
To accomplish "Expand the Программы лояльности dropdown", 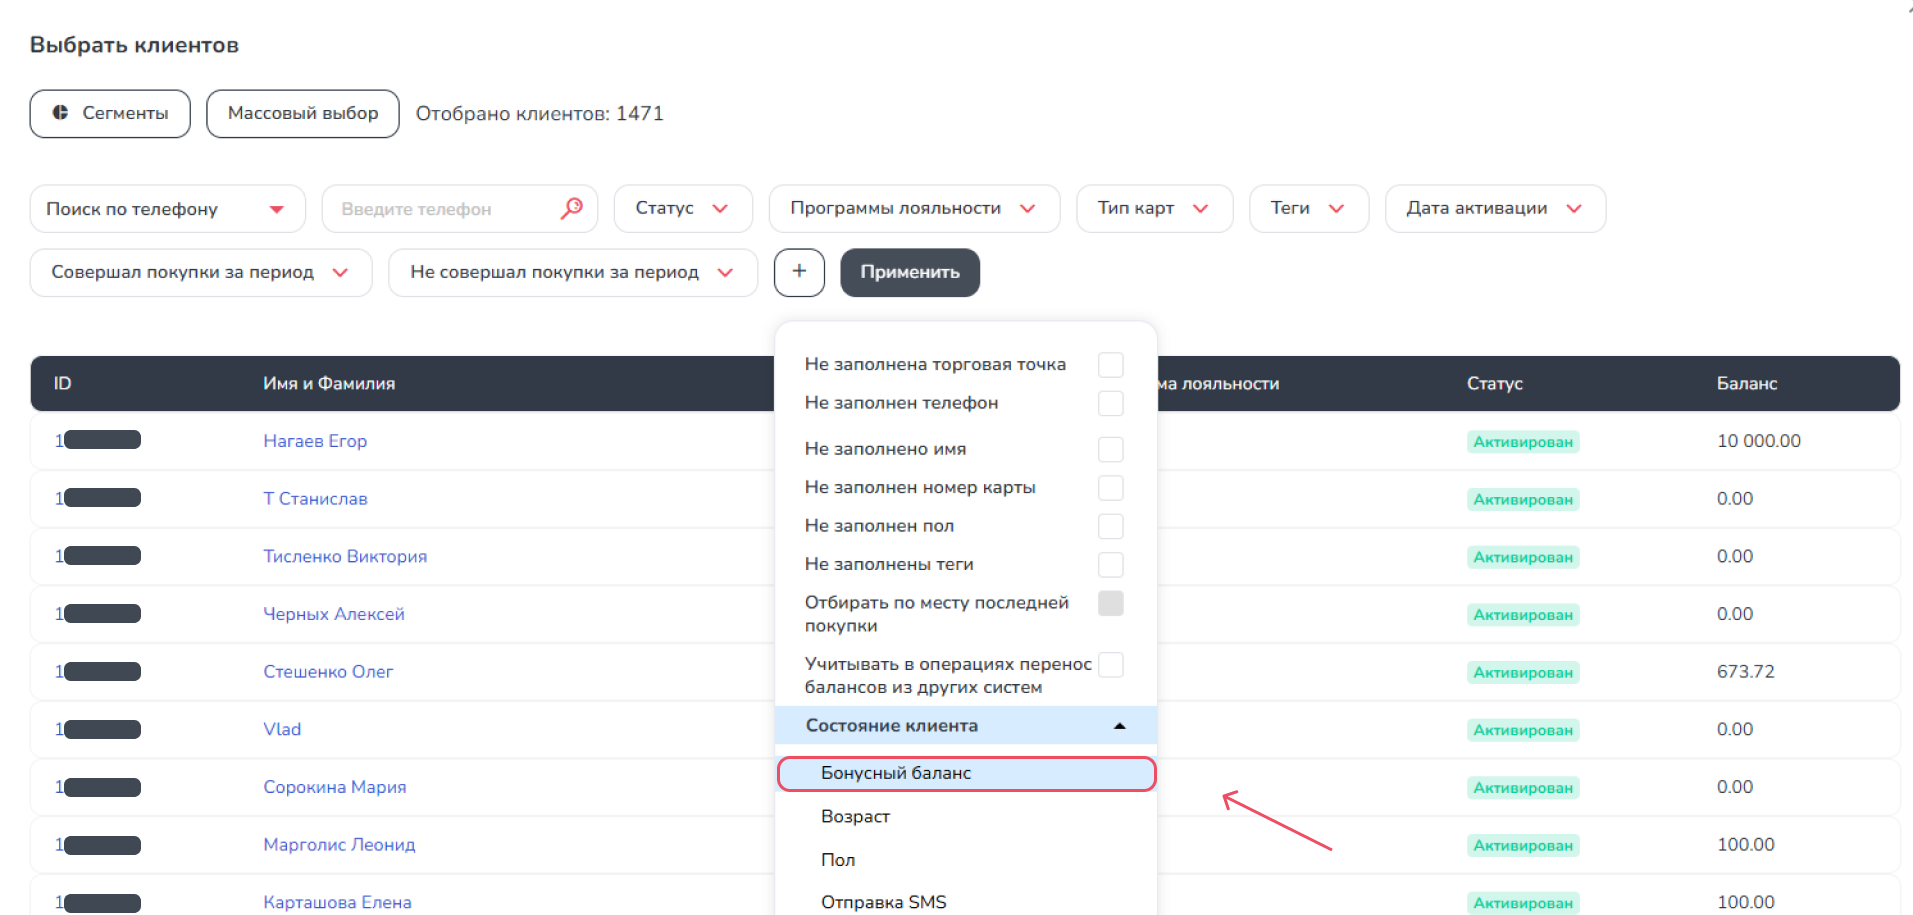I will point(913,208).
